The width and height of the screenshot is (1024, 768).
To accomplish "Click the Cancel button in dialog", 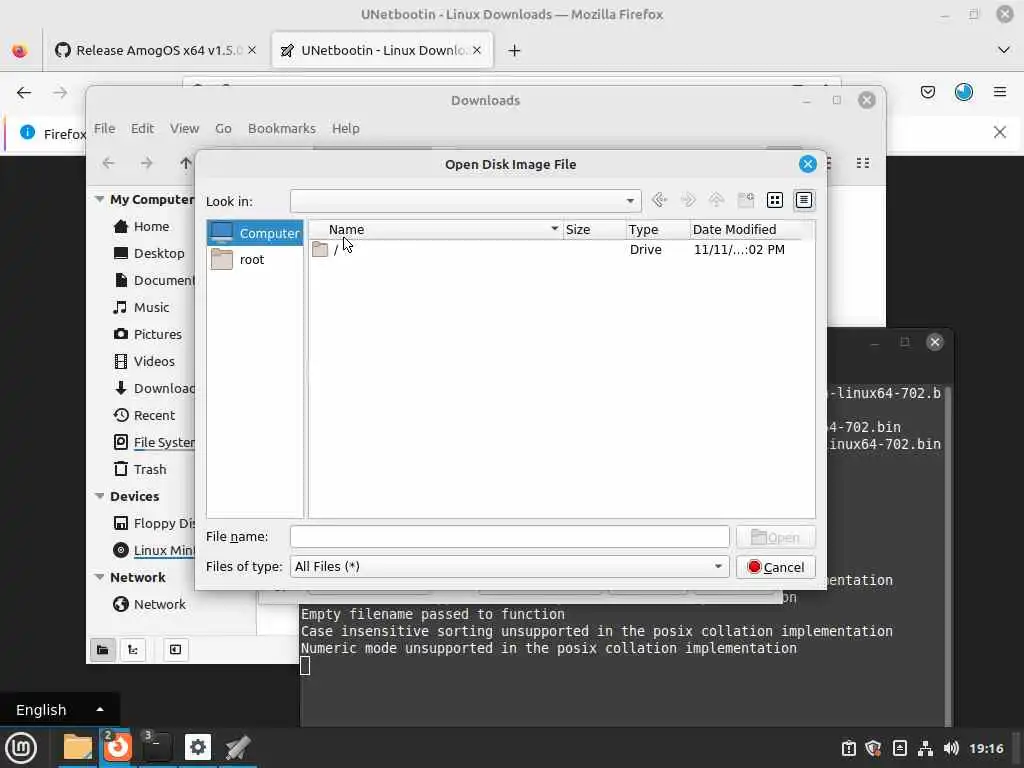I will pos(776,567).
